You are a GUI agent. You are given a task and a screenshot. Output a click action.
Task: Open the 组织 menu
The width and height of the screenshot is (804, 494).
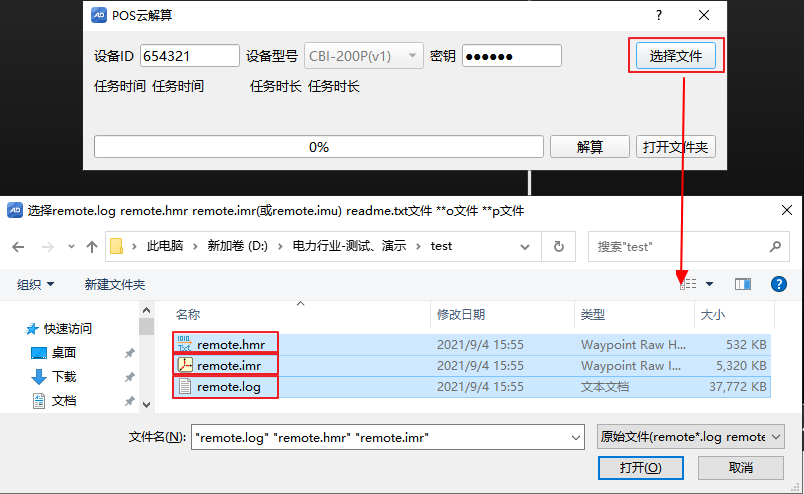pyautogui.click(x=35, y=284)
